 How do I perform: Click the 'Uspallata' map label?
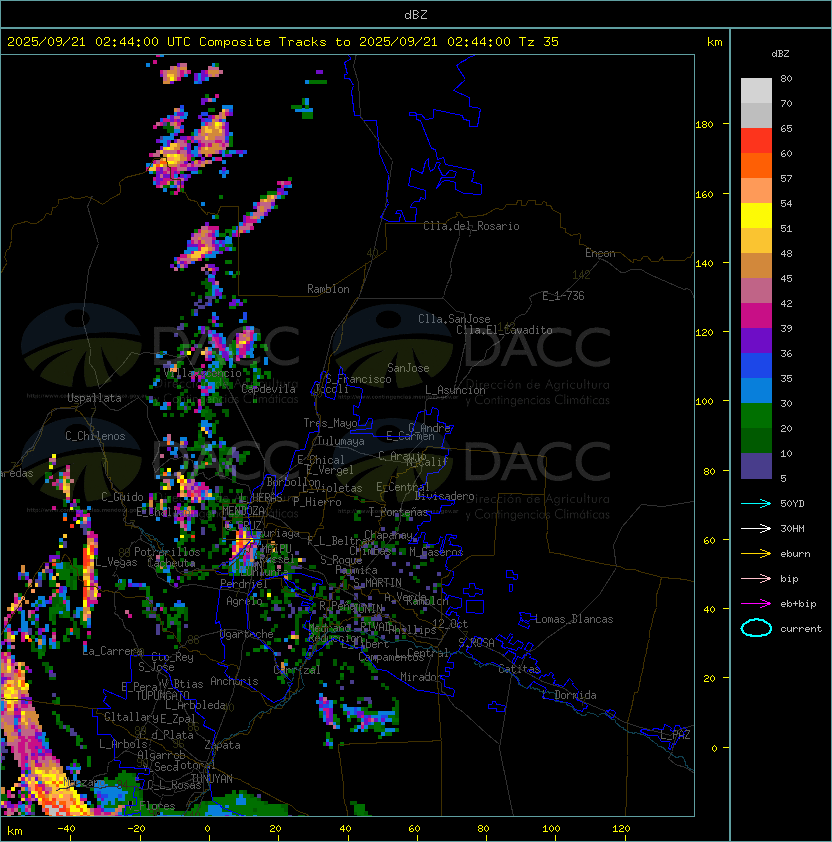coord(94,398)
